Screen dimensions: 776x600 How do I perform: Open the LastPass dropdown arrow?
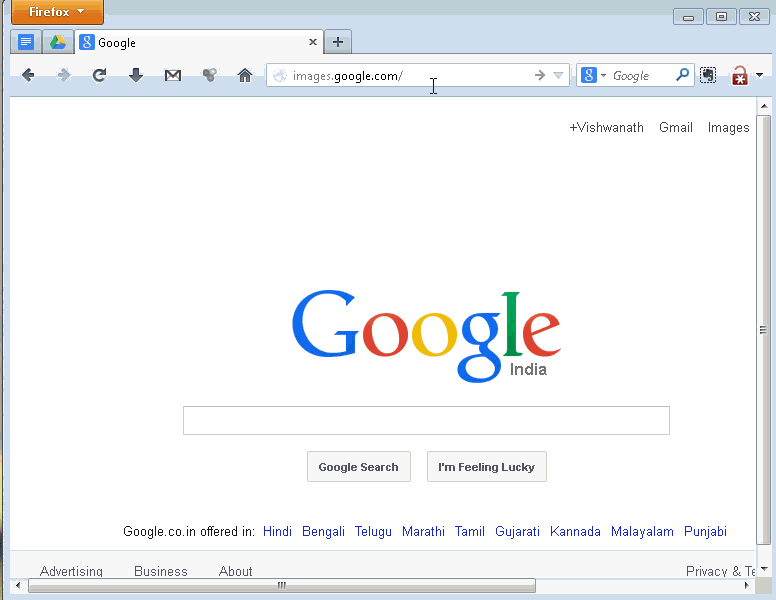click(x=760, y=75)
